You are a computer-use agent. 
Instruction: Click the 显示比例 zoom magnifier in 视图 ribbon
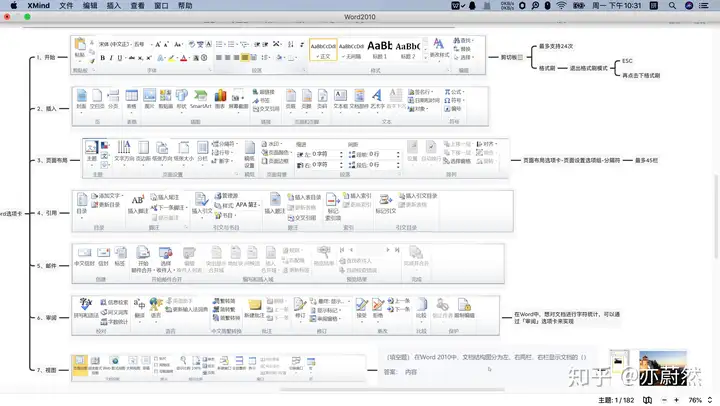point(183,361)
